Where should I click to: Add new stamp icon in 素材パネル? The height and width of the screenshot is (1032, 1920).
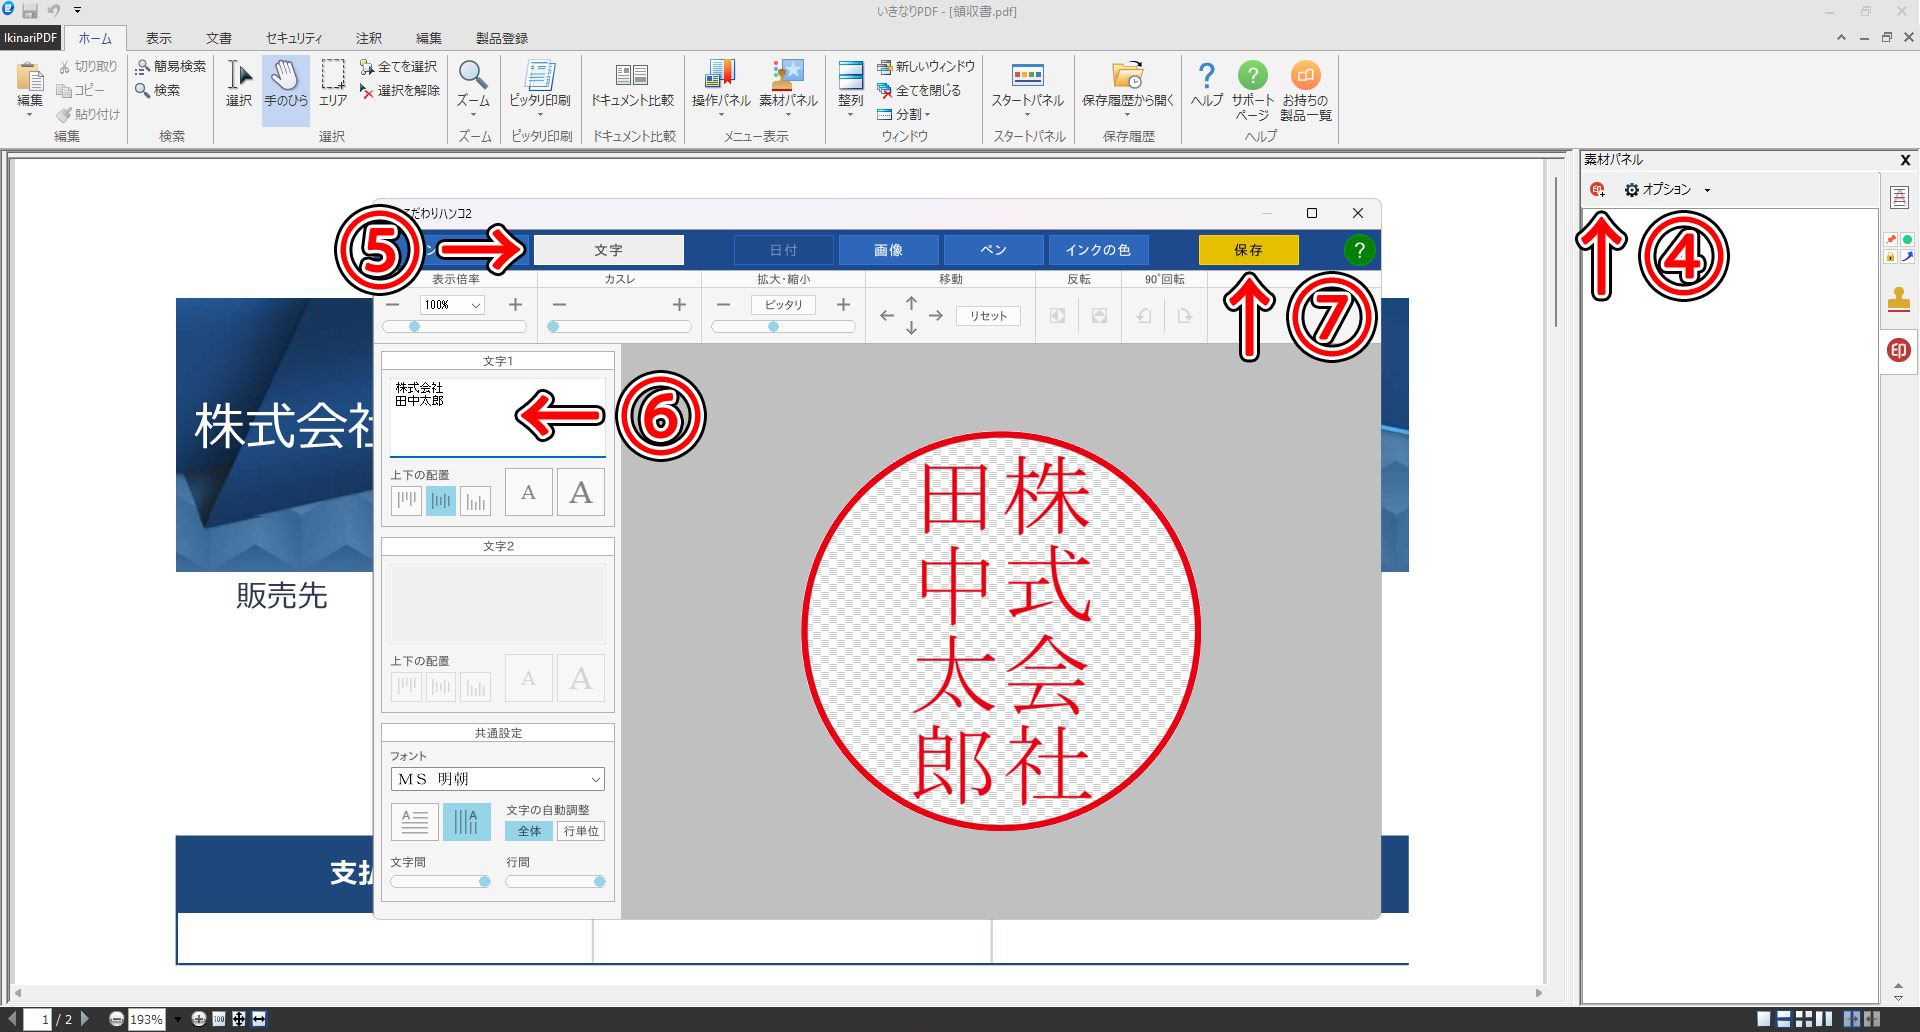1597,190
